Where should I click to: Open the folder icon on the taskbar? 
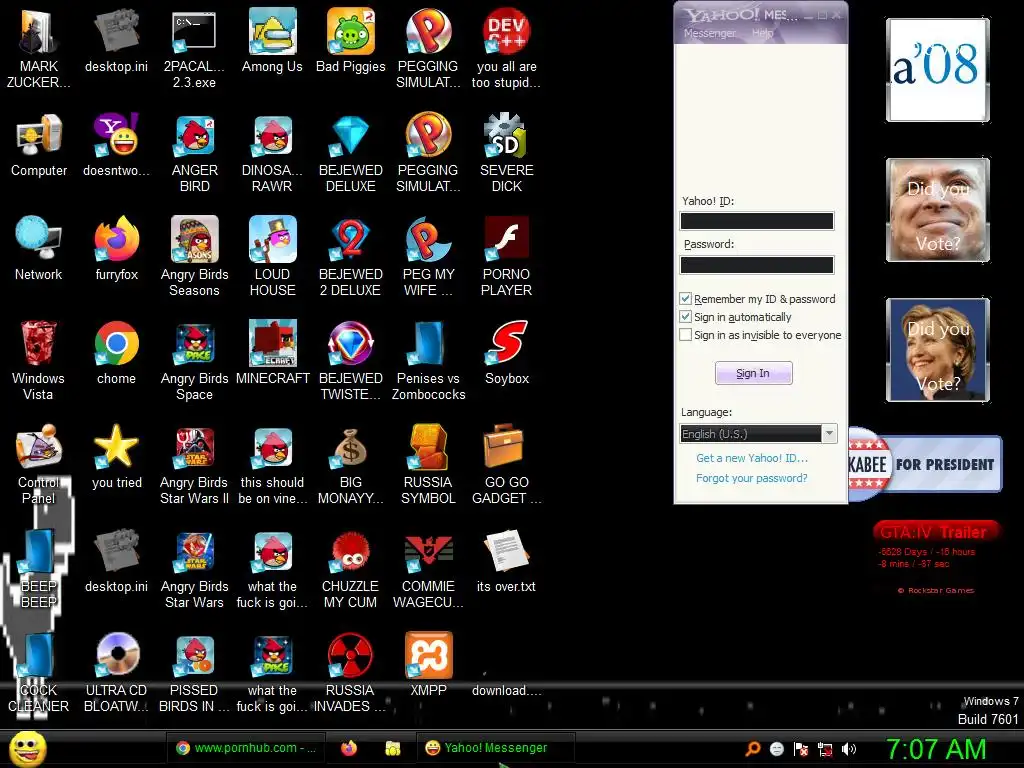click(392, 748)
